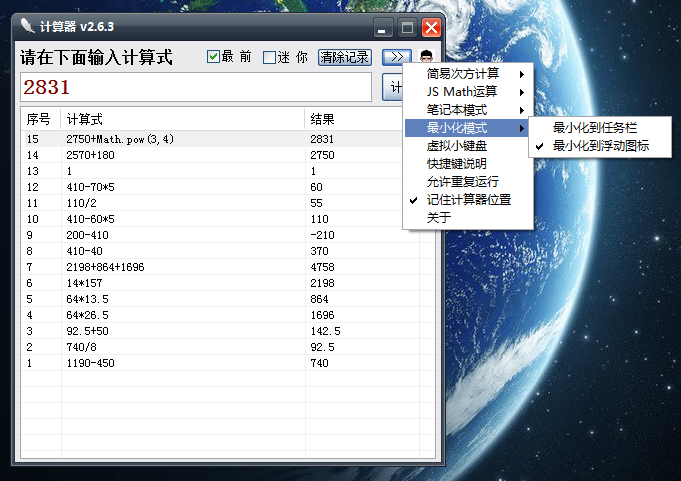Screen dimensions: 681x481
Task: Open 快捷键说明 menu entry
Action: [468, 164]
